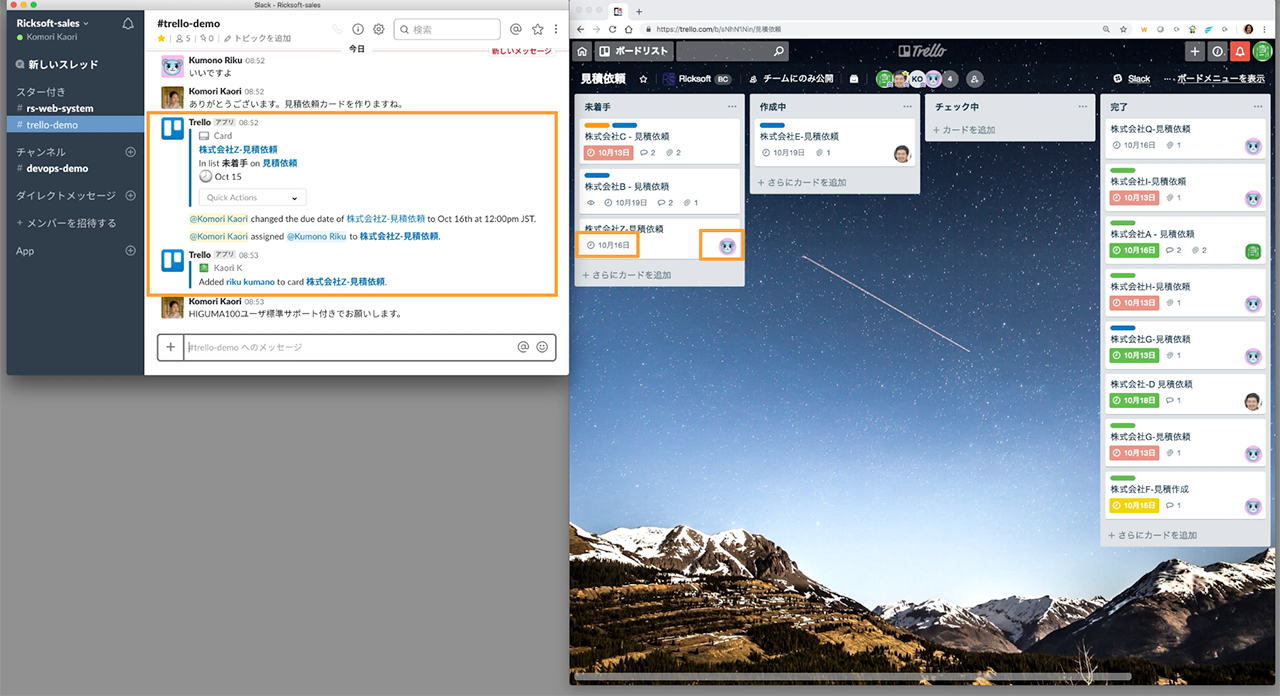Open Trello information icon
The width and height of the screenshot is (1280, 696).
pyautogui.click(x=1217, y=51)
